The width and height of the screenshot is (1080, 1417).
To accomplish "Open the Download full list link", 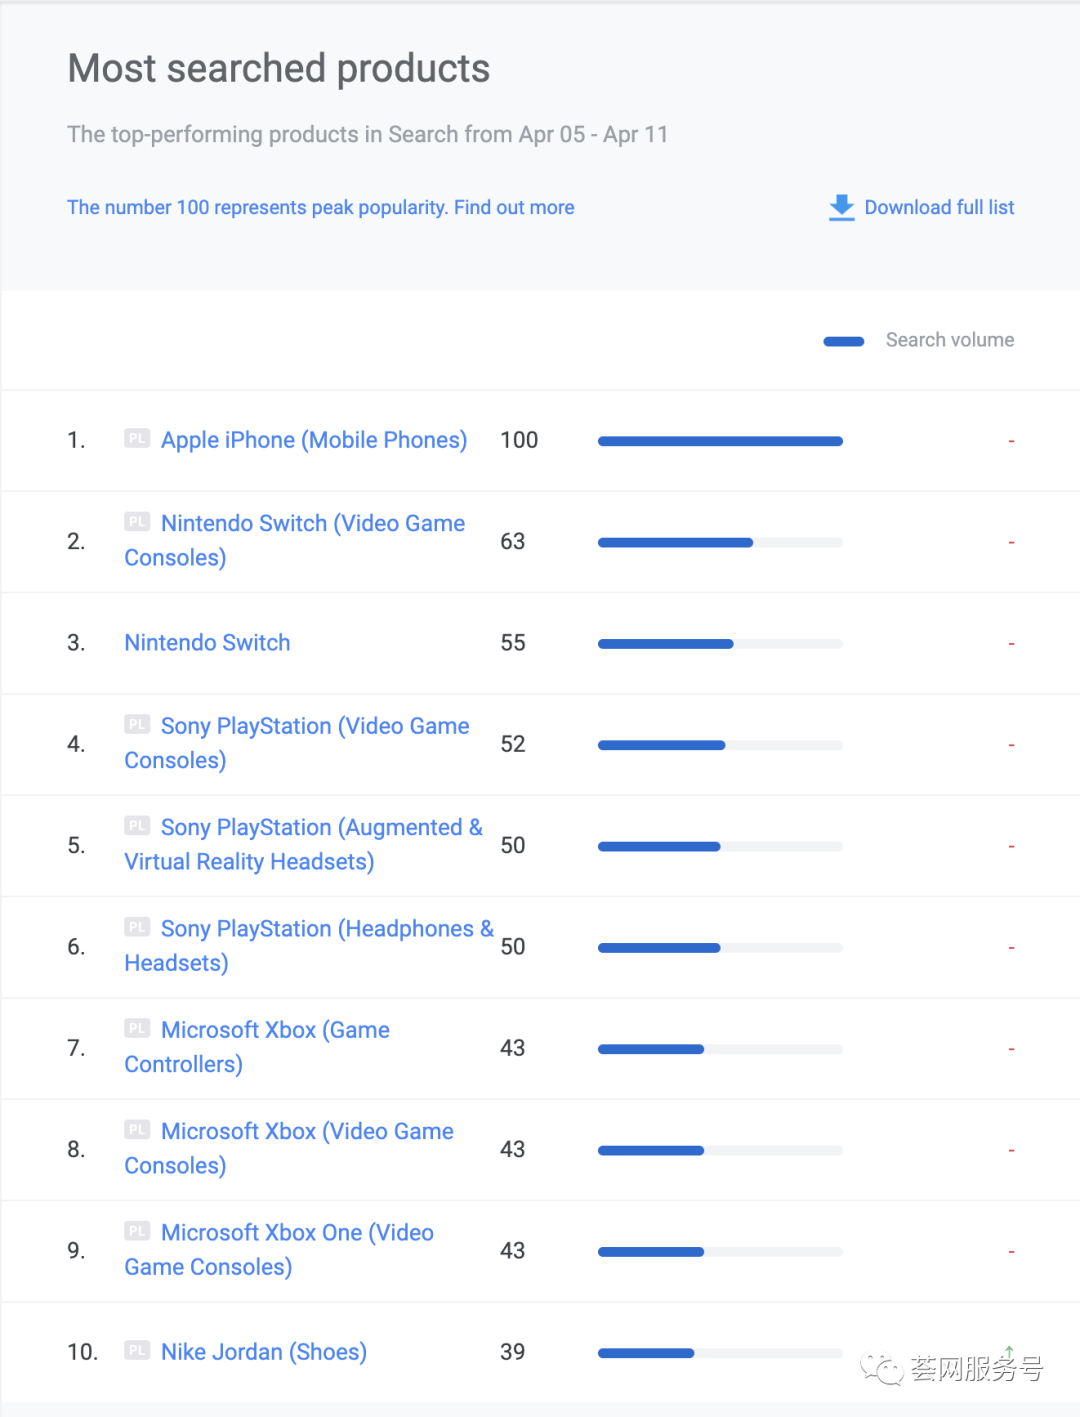I will (x=939, y=207).
